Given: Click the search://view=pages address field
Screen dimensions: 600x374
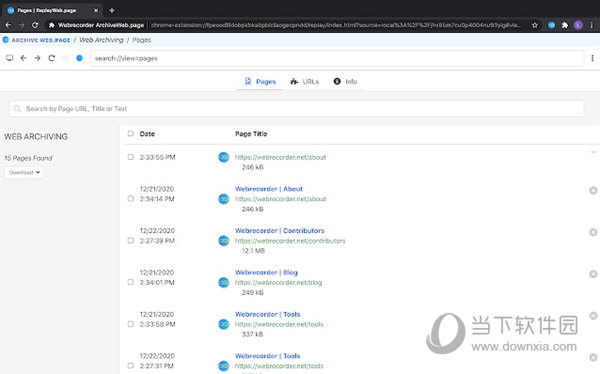Looking at the screenshot, I should coord(337,58).
